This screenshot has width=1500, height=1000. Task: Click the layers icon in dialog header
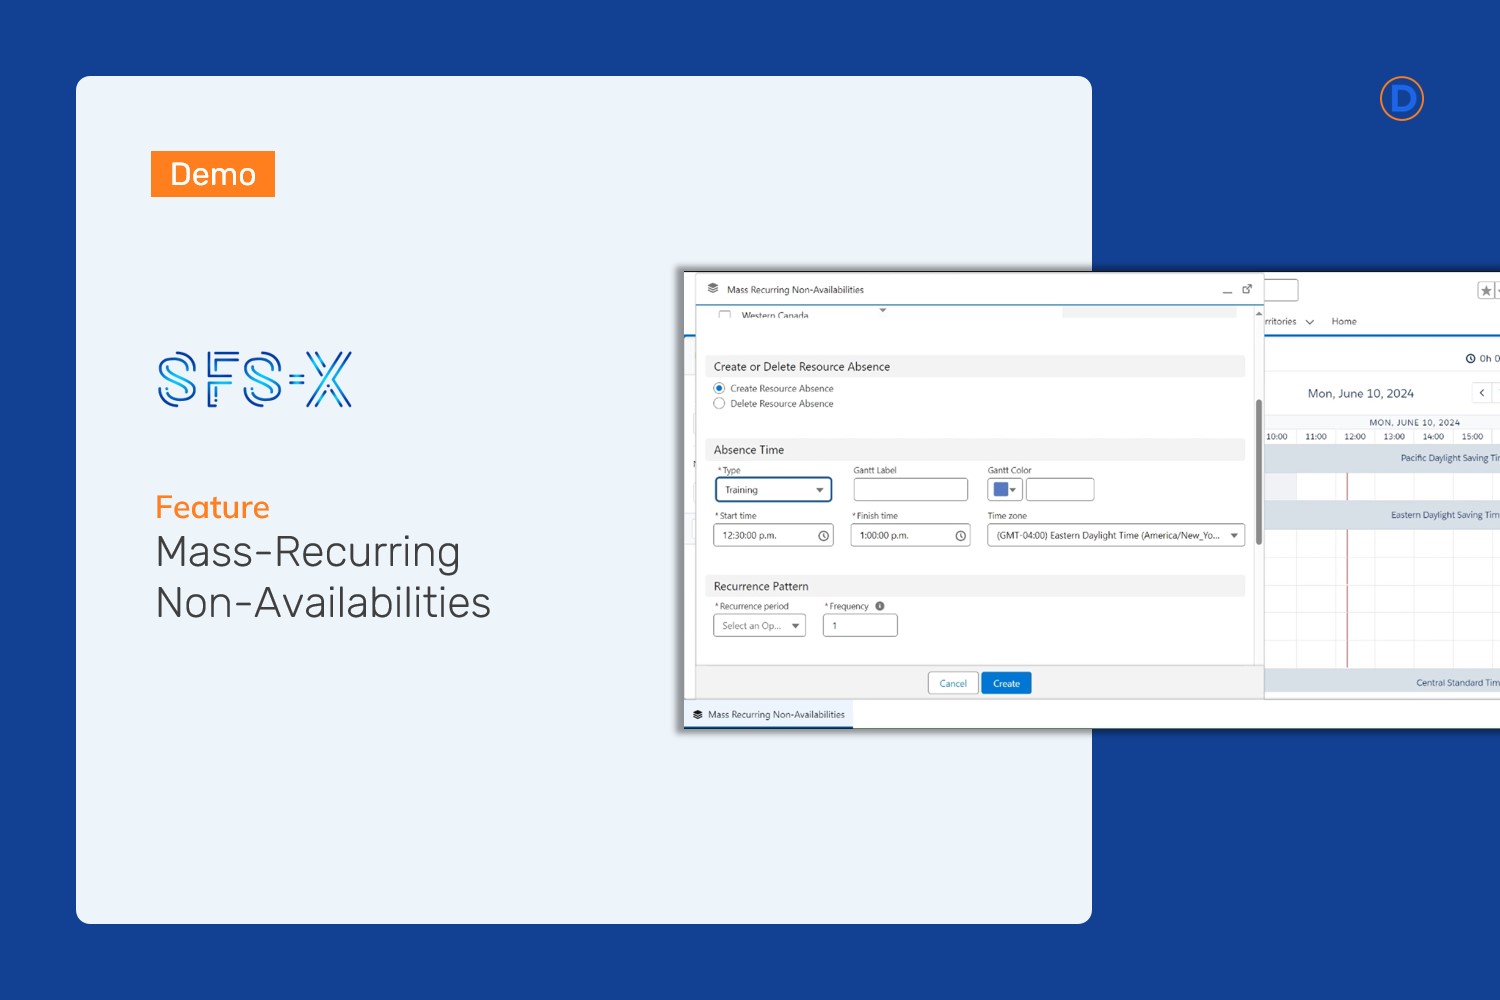coord(713,289)
